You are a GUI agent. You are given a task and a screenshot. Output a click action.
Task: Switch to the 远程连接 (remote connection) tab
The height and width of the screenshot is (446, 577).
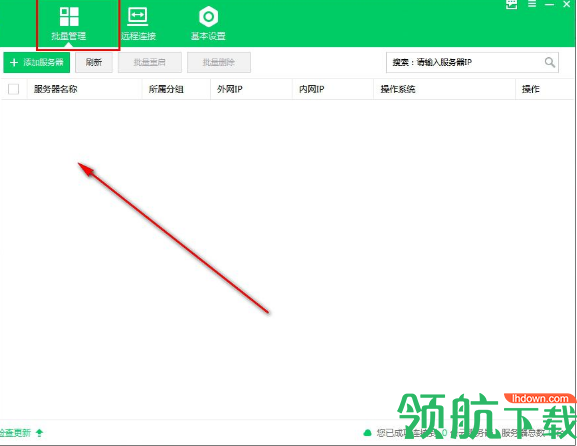[x=138, y=24]
